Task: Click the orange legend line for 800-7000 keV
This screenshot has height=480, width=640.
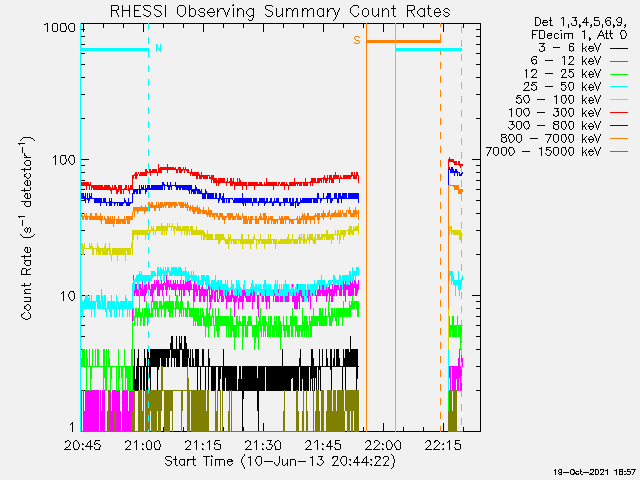Action: tap(619, 140)
